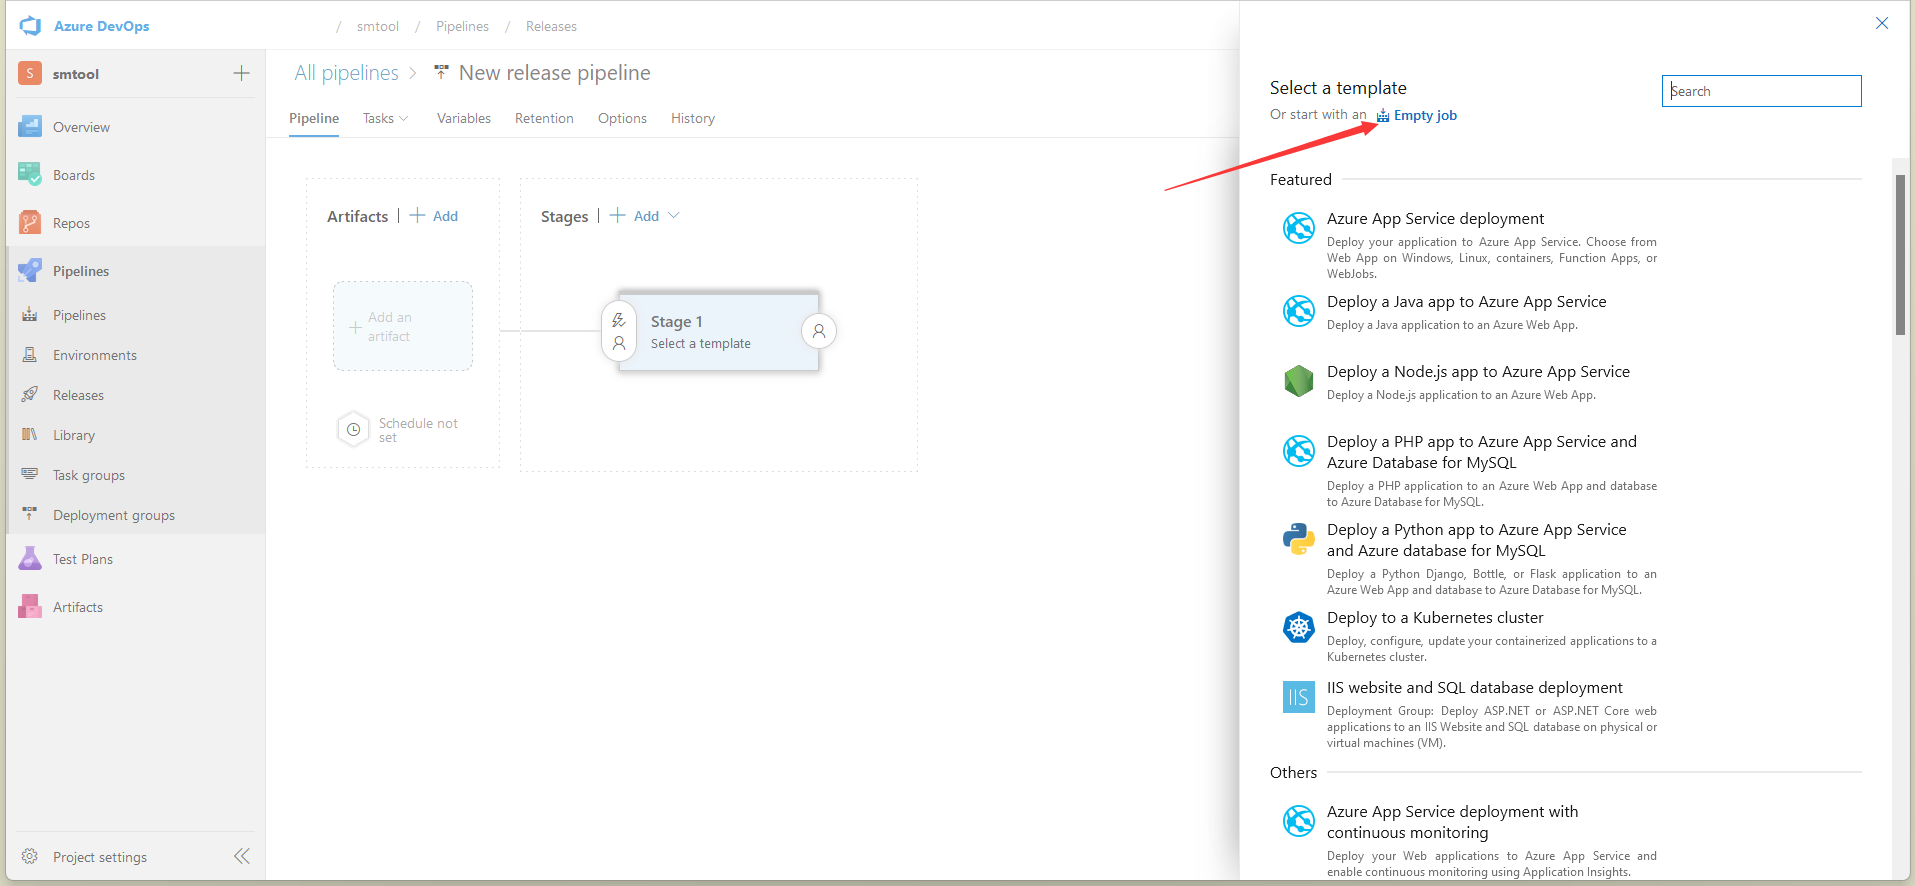The image size is (1915, 886).
Task: Open the Stages Add dropdown arrow
Action: [x=673, y=216]
